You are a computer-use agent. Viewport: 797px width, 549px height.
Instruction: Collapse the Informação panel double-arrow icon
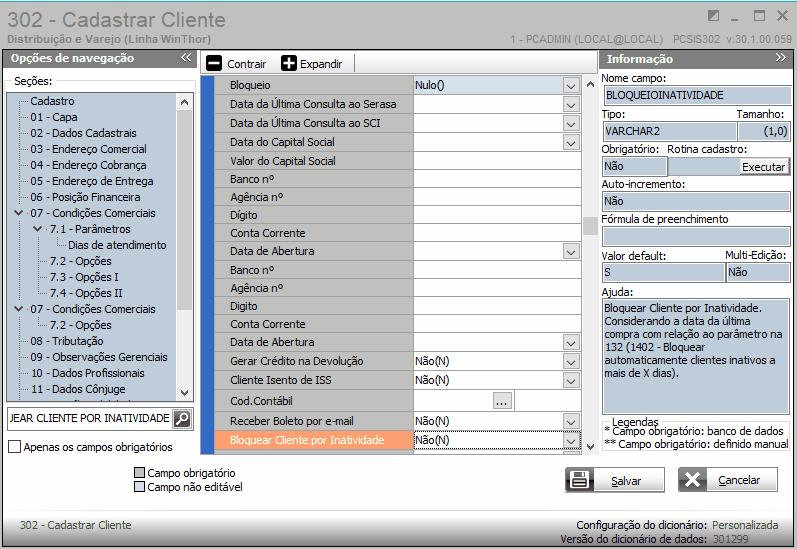[x=780, y=57]
